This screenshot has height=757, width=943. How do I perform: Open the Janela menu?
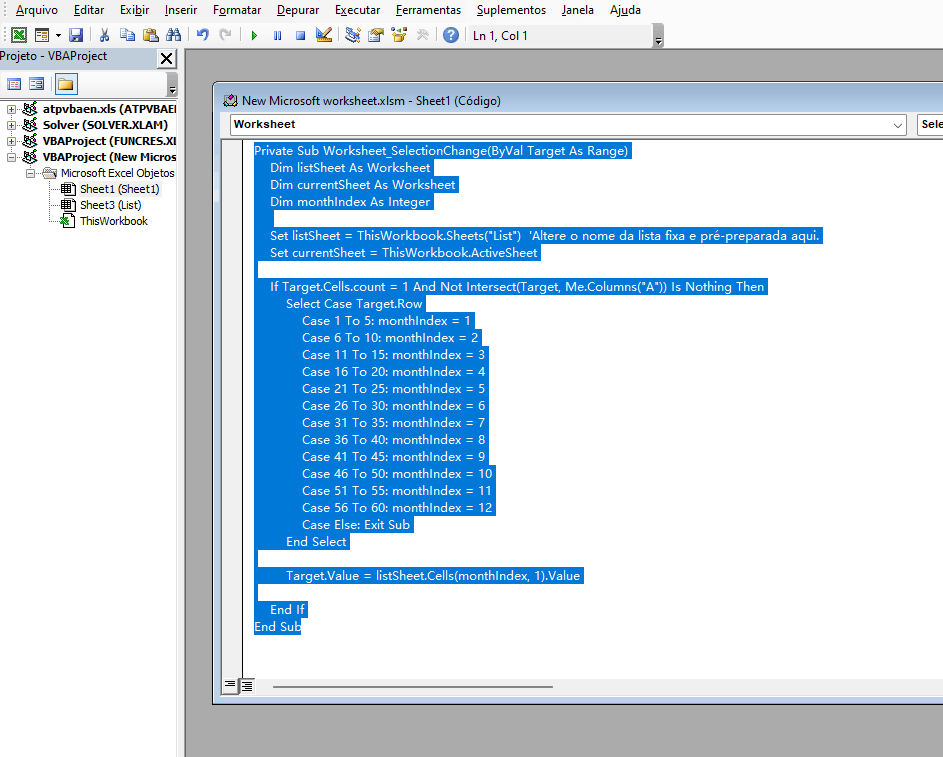(x=577, y=10)
